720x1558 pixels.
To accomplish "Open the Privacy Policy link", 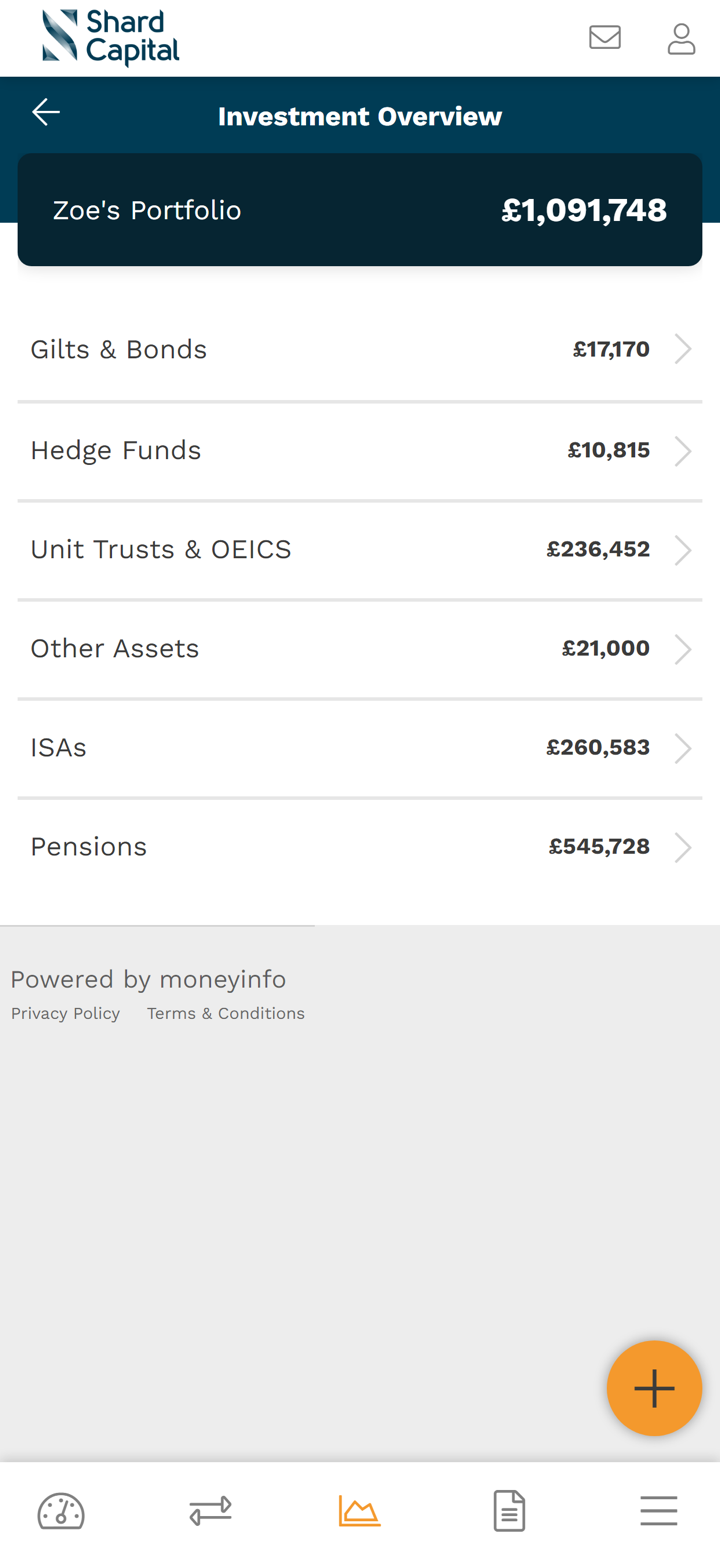I will tap(65, 1014).
